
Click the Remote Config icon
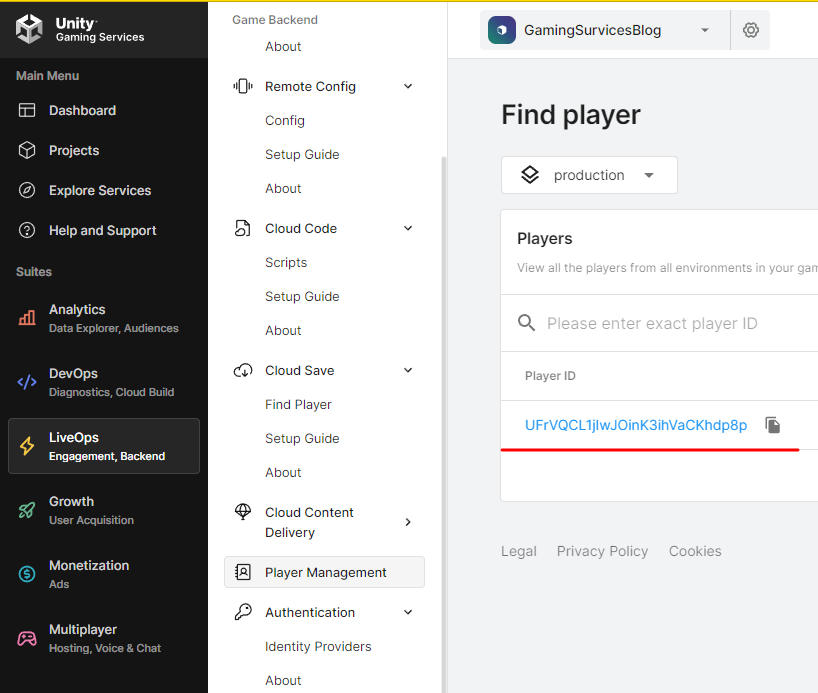[x=243, y=86]
